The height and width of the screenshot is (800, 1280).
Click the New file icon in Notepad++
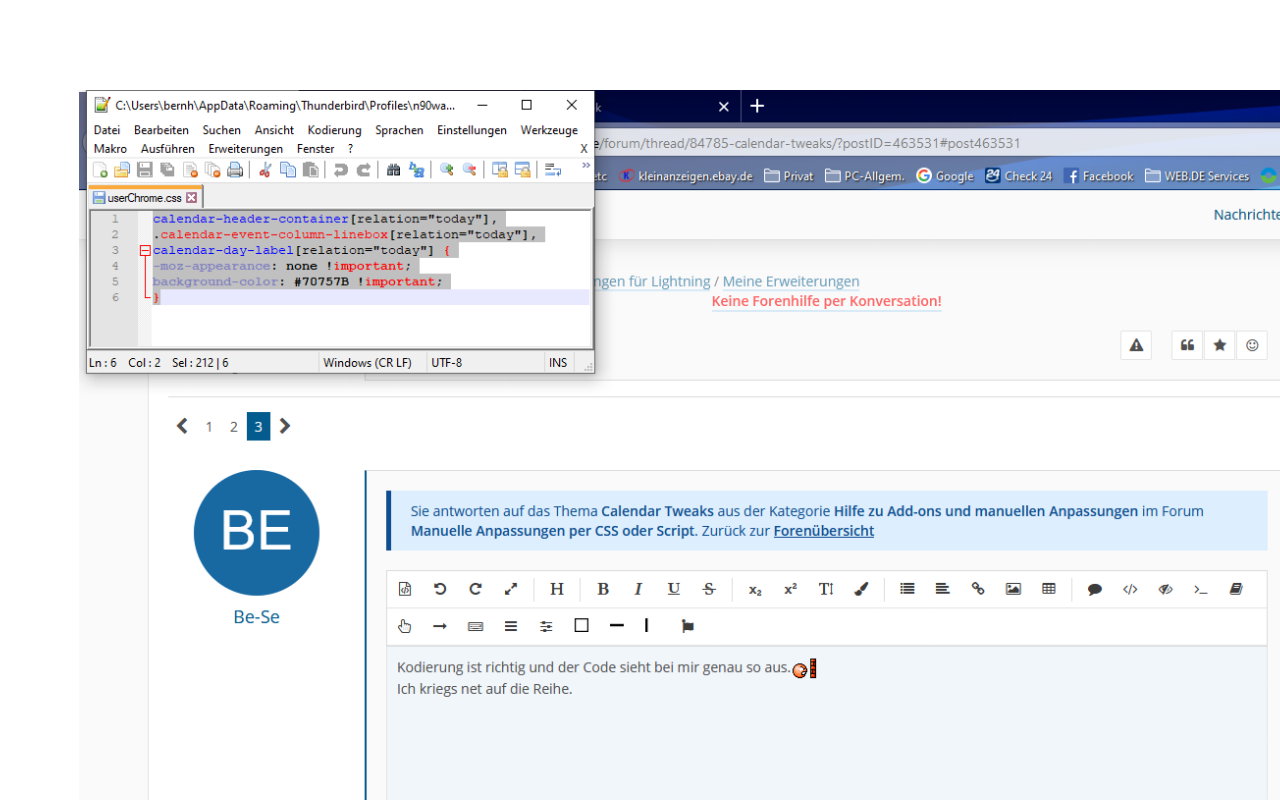click(100, 170)
